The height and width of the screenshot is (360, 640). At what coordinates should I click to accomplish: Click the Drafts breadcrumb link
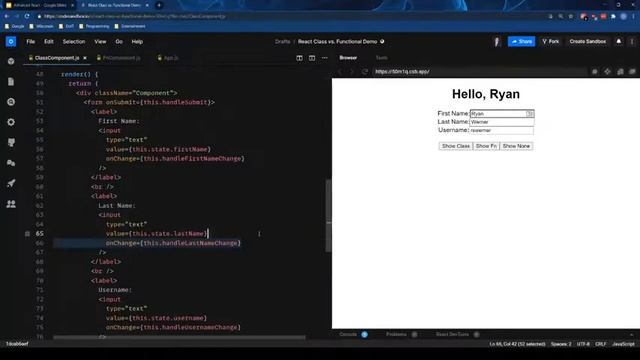[282, 42]
